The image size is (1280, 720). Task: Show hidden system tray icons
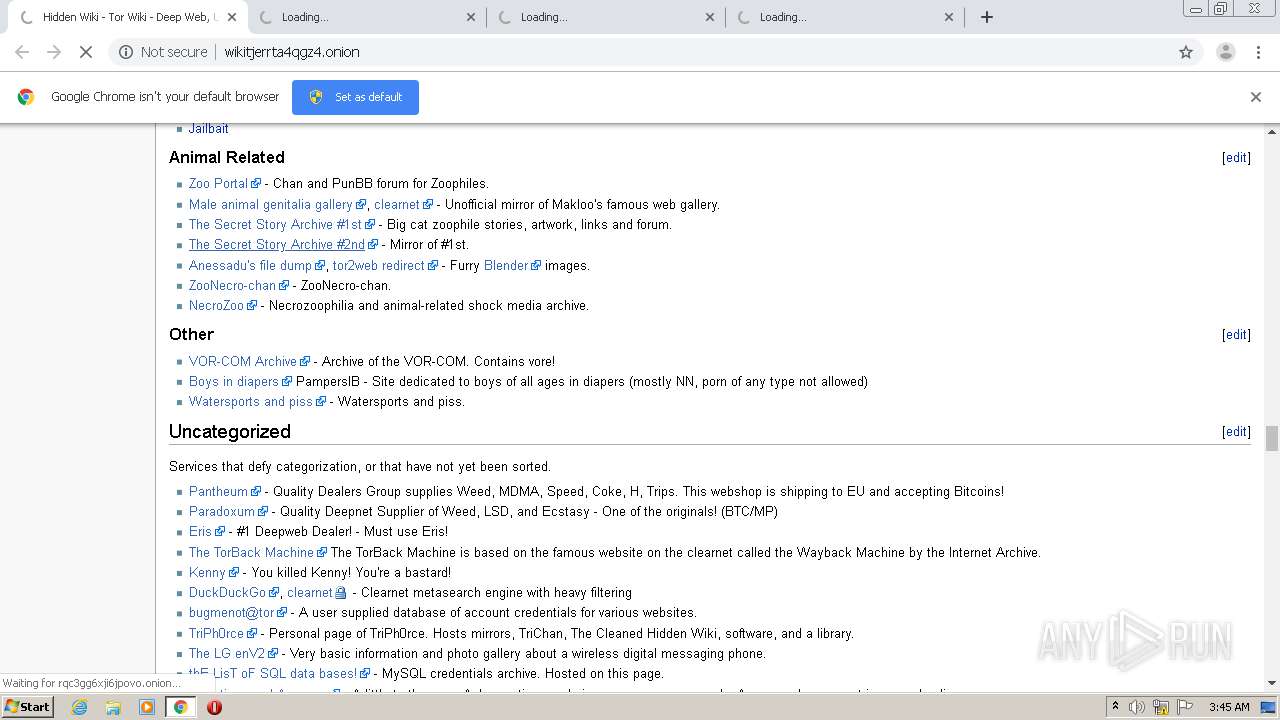tap(1116, 707)
